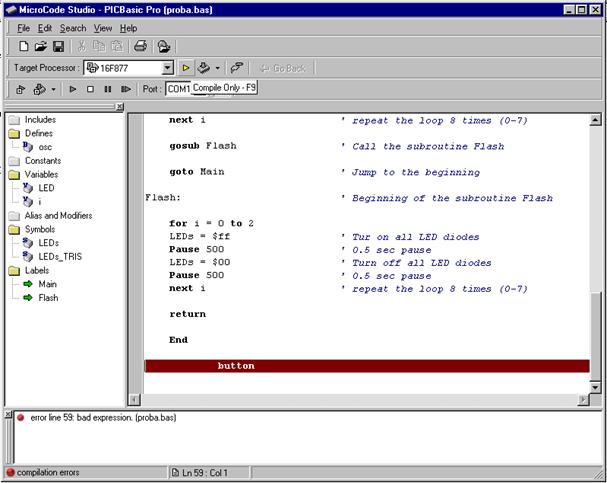Click the editor vertical scrollbar
The height and width of the screenshot is (483, 607).
597,250
